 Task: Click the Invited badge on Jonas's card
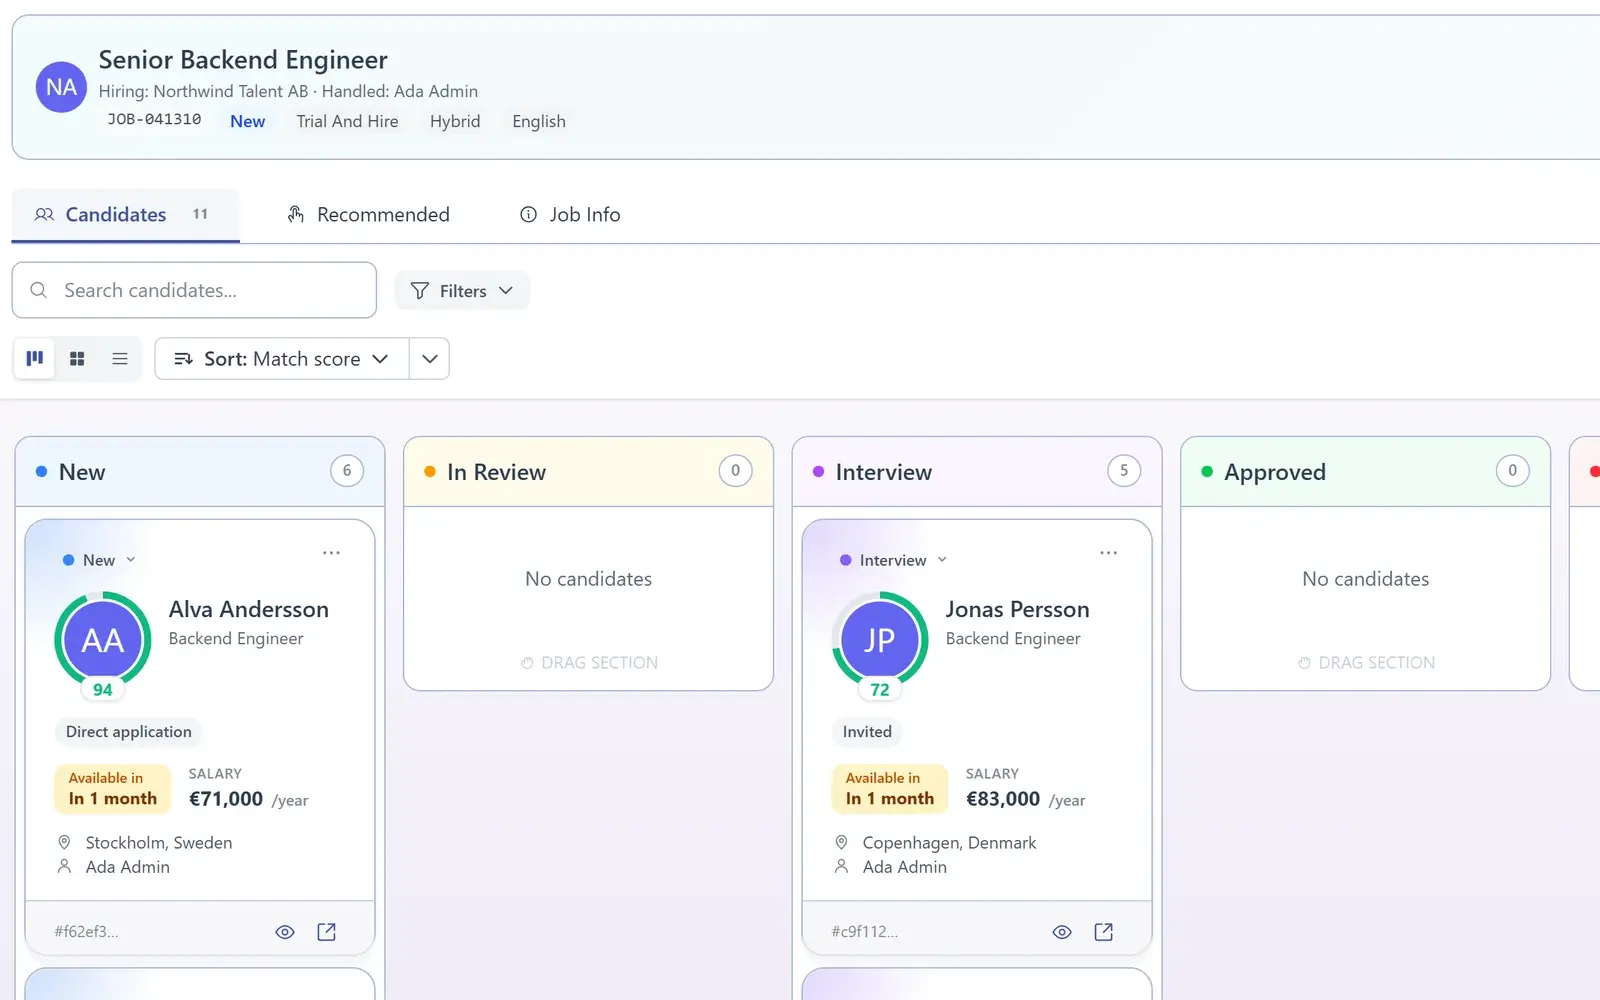pos(867,732)
